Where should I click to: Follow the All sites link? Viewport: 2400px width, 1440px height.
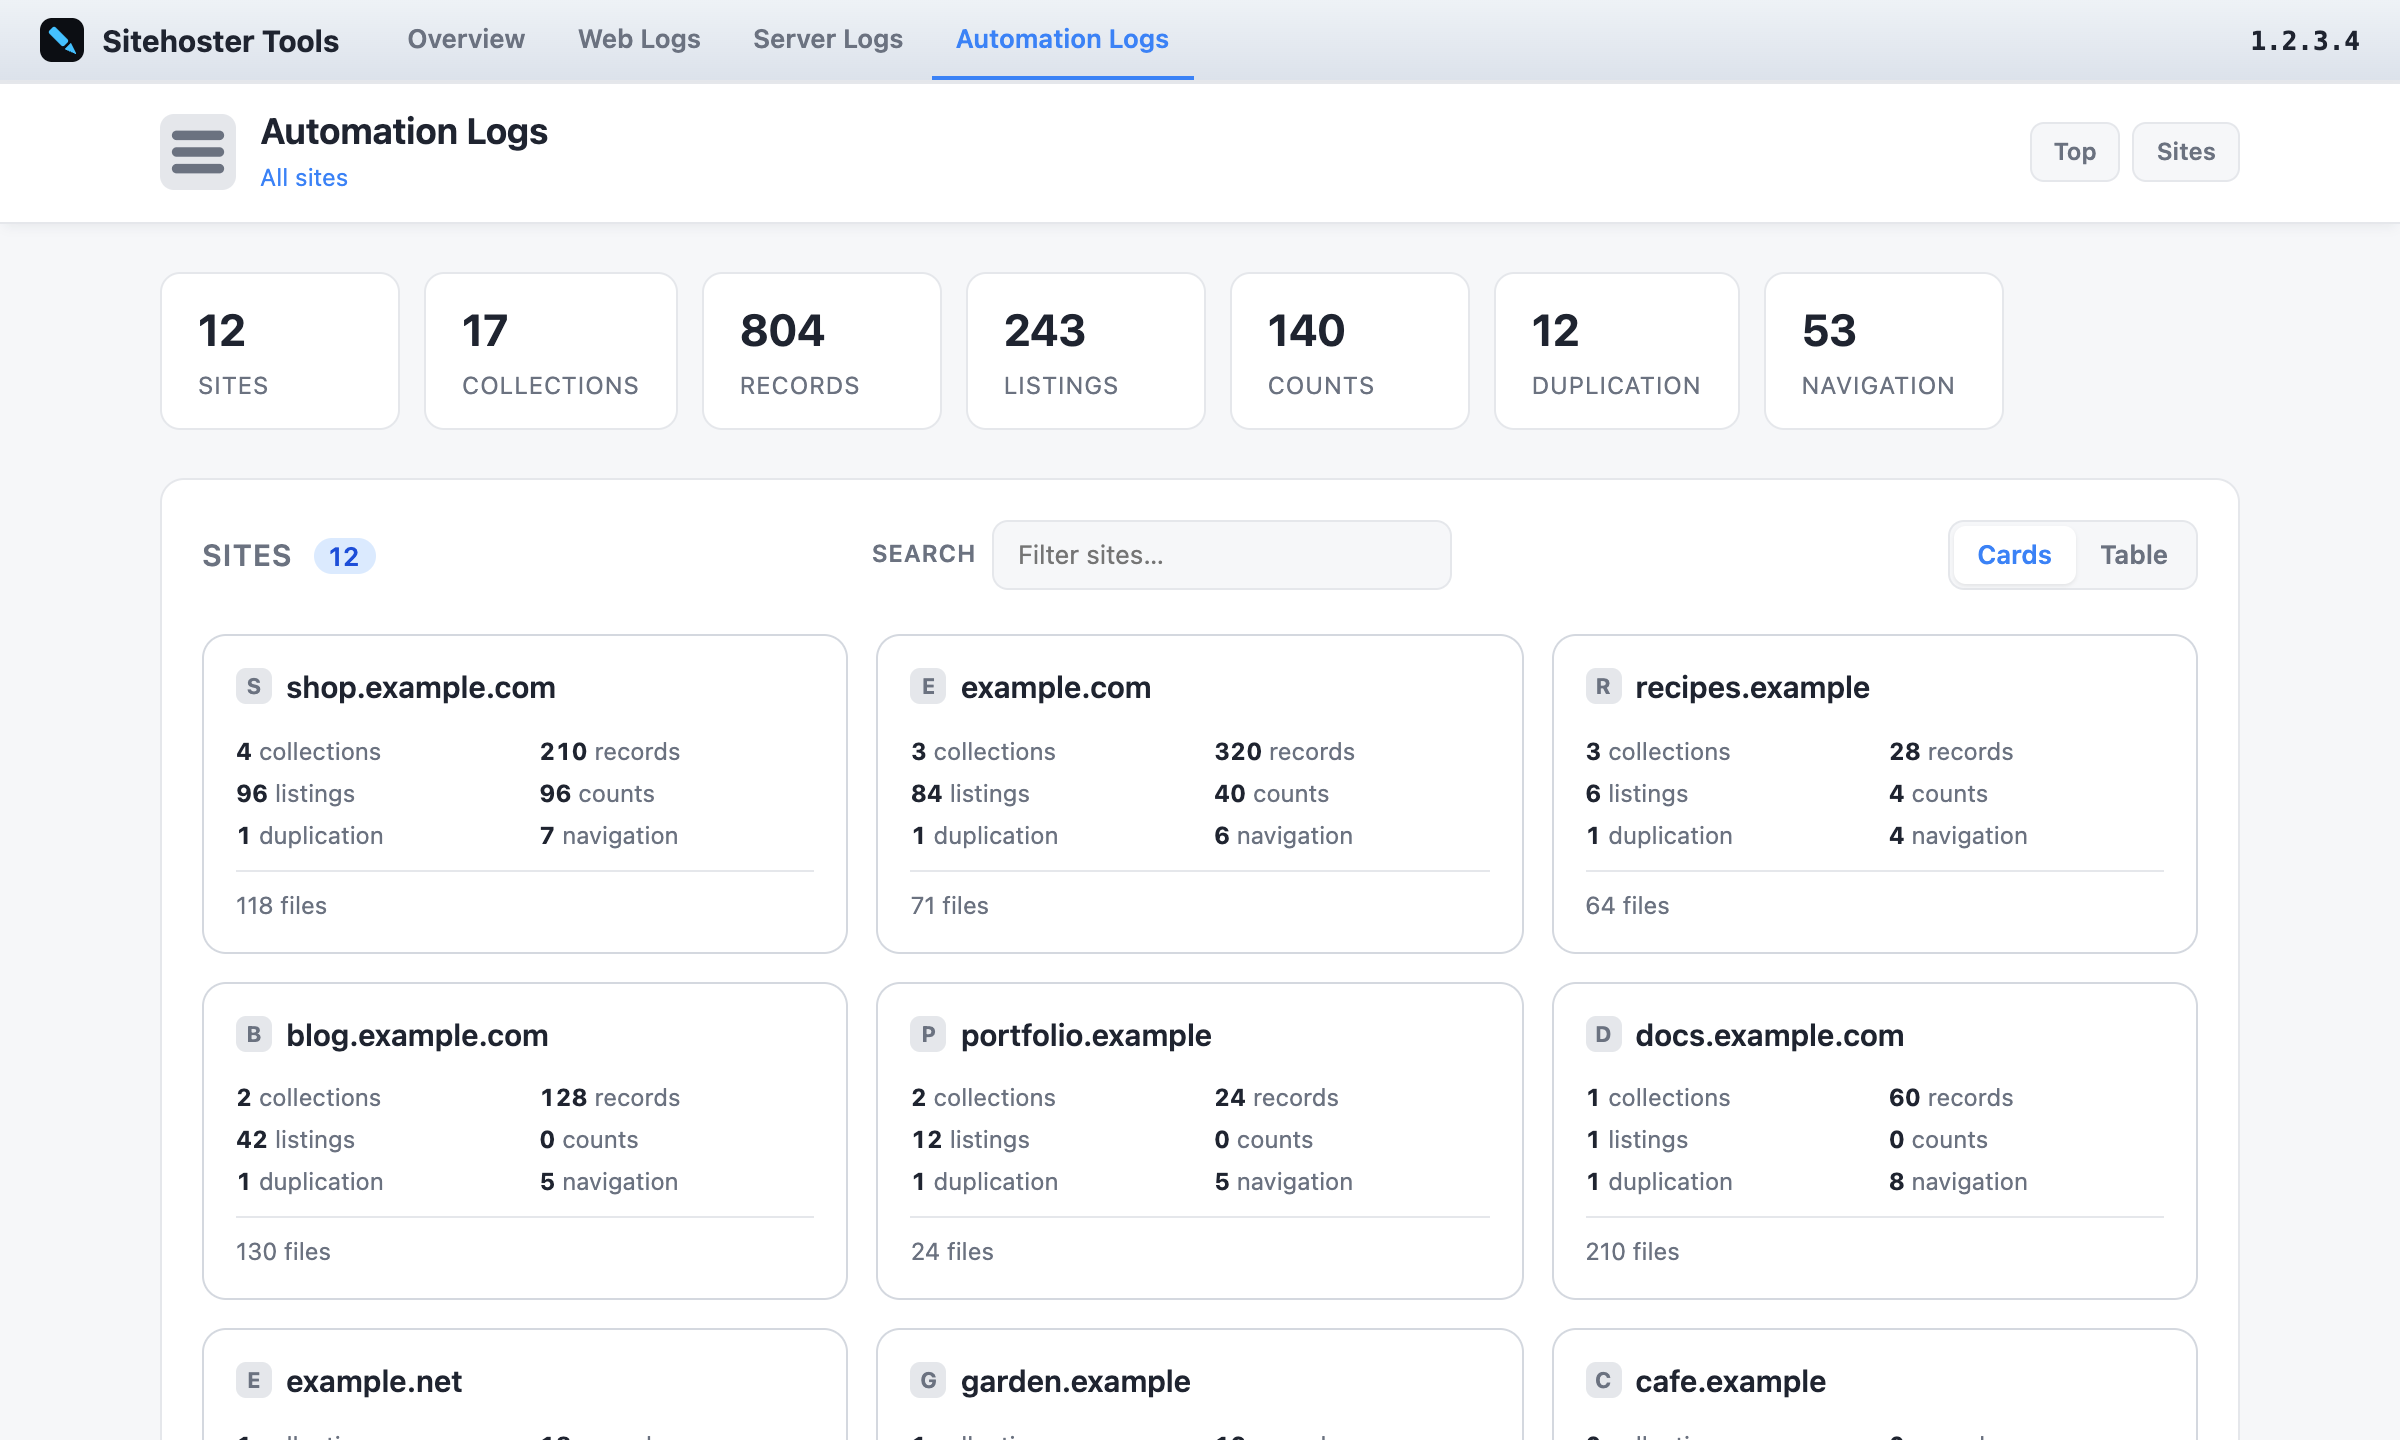(x=304, y=178)
